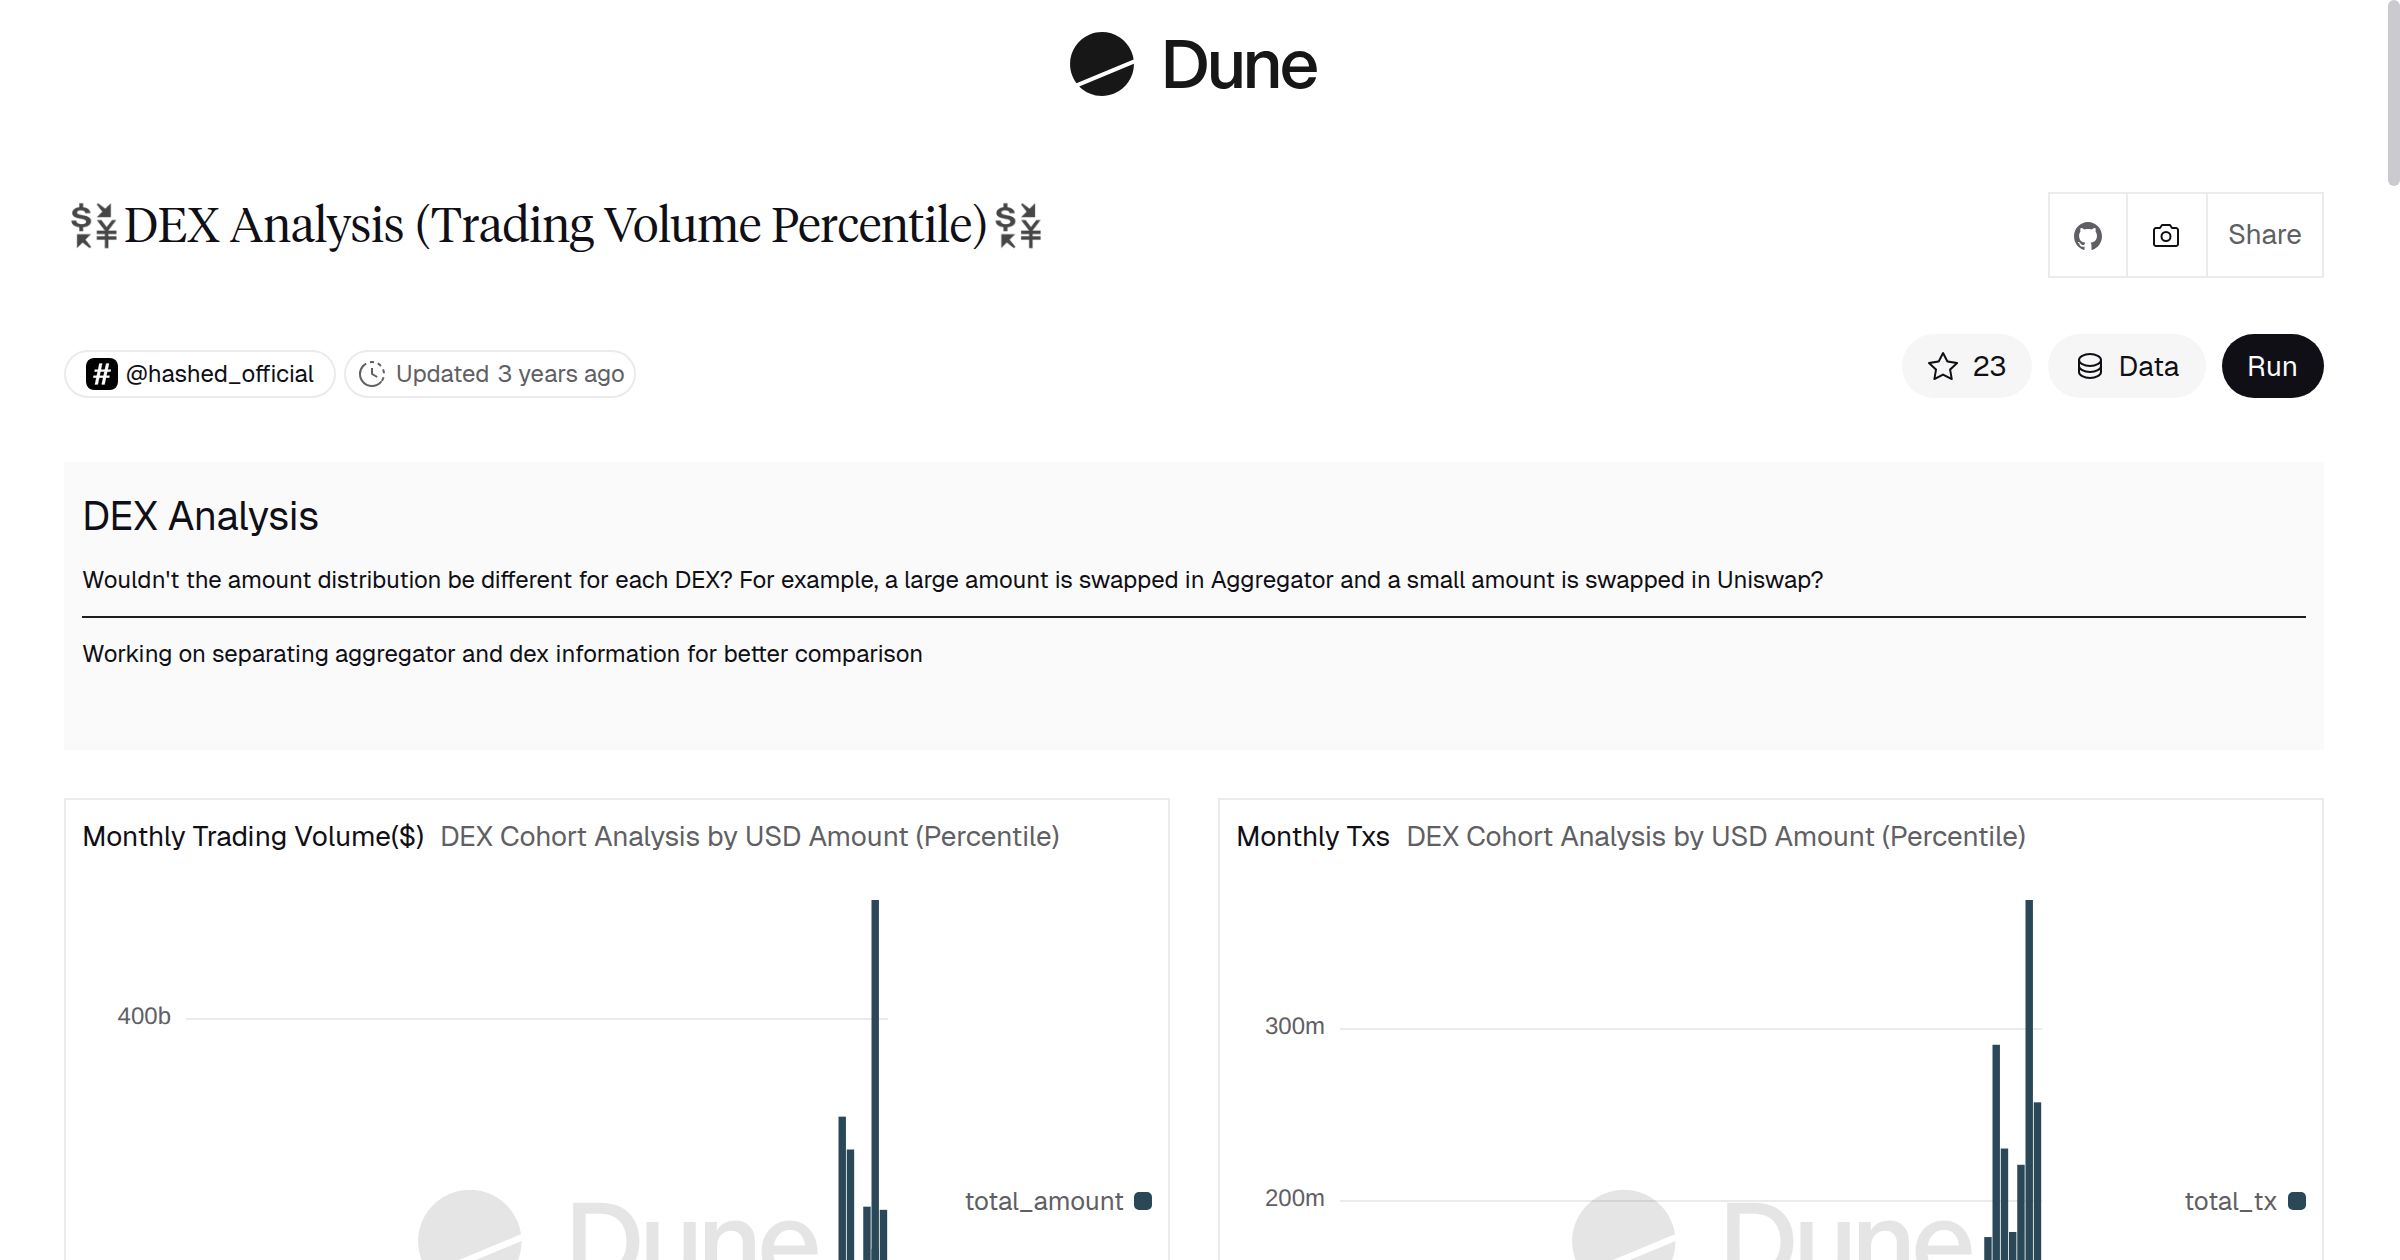Select the Monthly Trading Volume($) chart title
The width and height of the screenshot is (2400, 1260).
point(254,836)
